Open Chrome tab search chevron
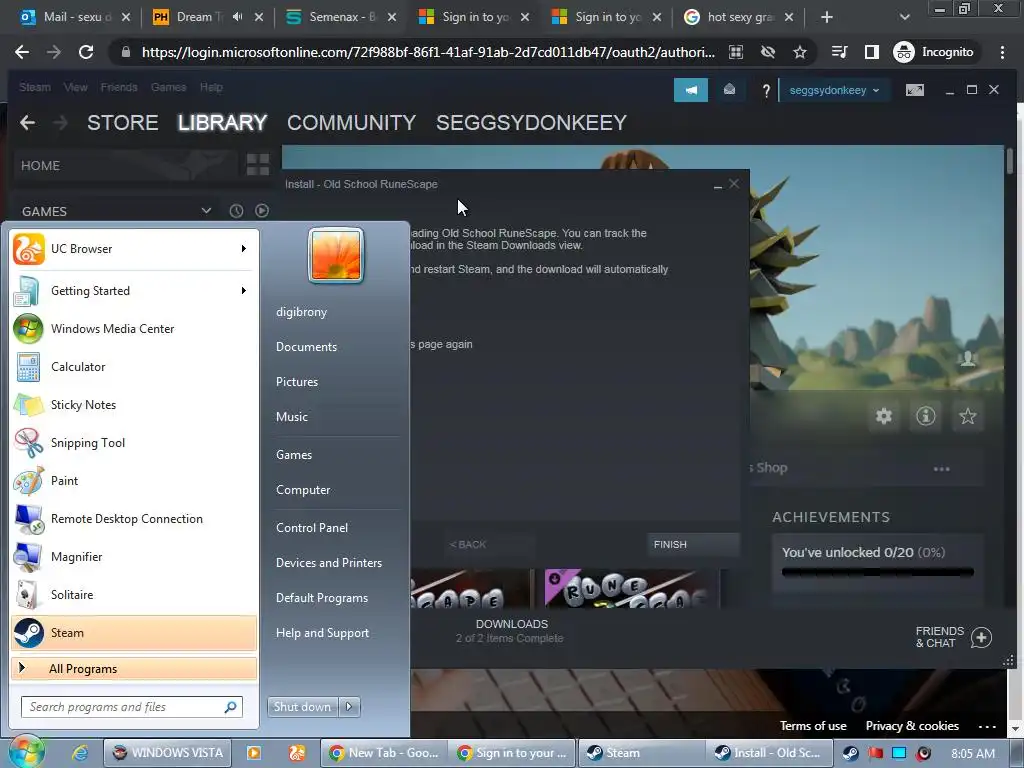Image resolution: width=1024 pixels, height=768 pixels. (x=904, y=17)
